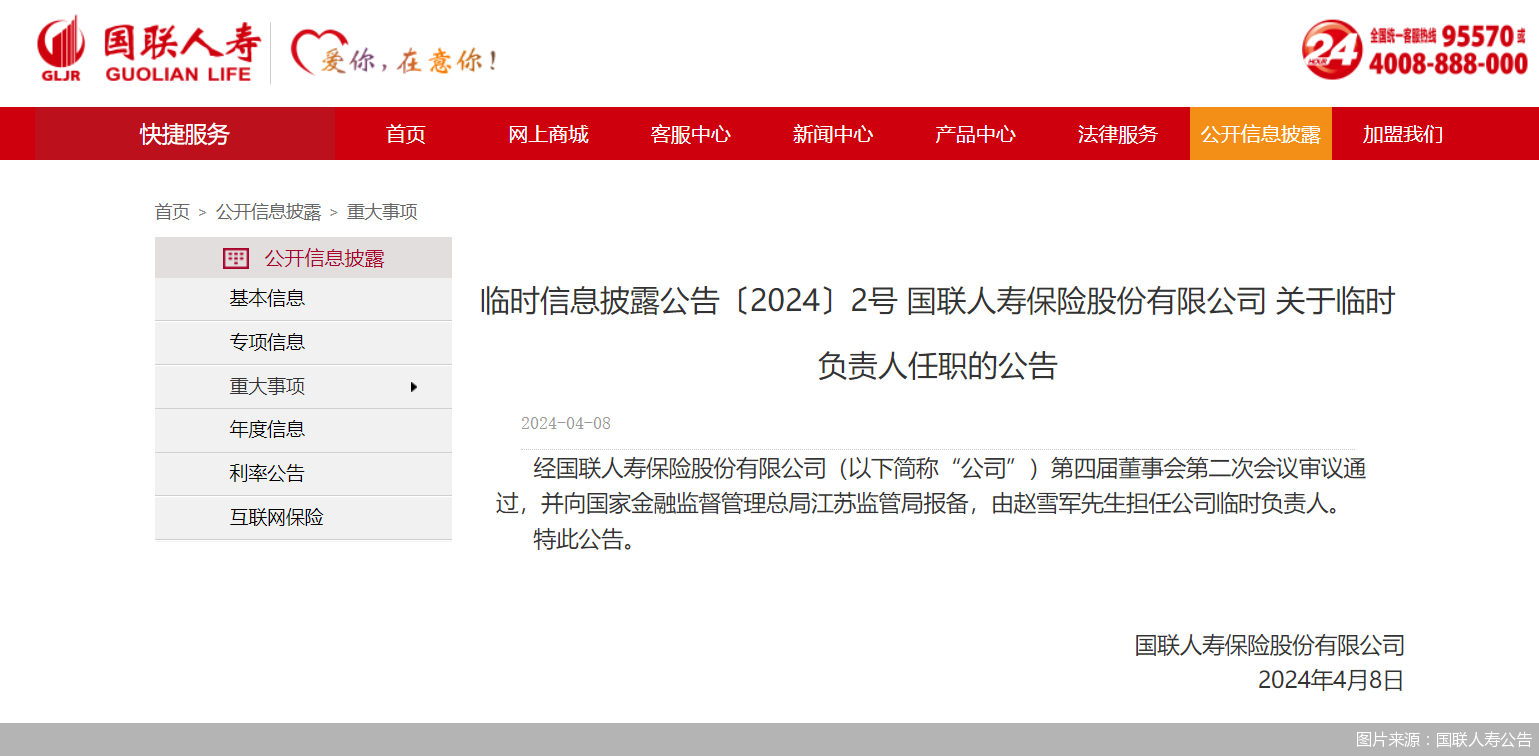Open 法律服务 navigation item
Viewport: 1539px width, 756px height.
click(1118, 134)
